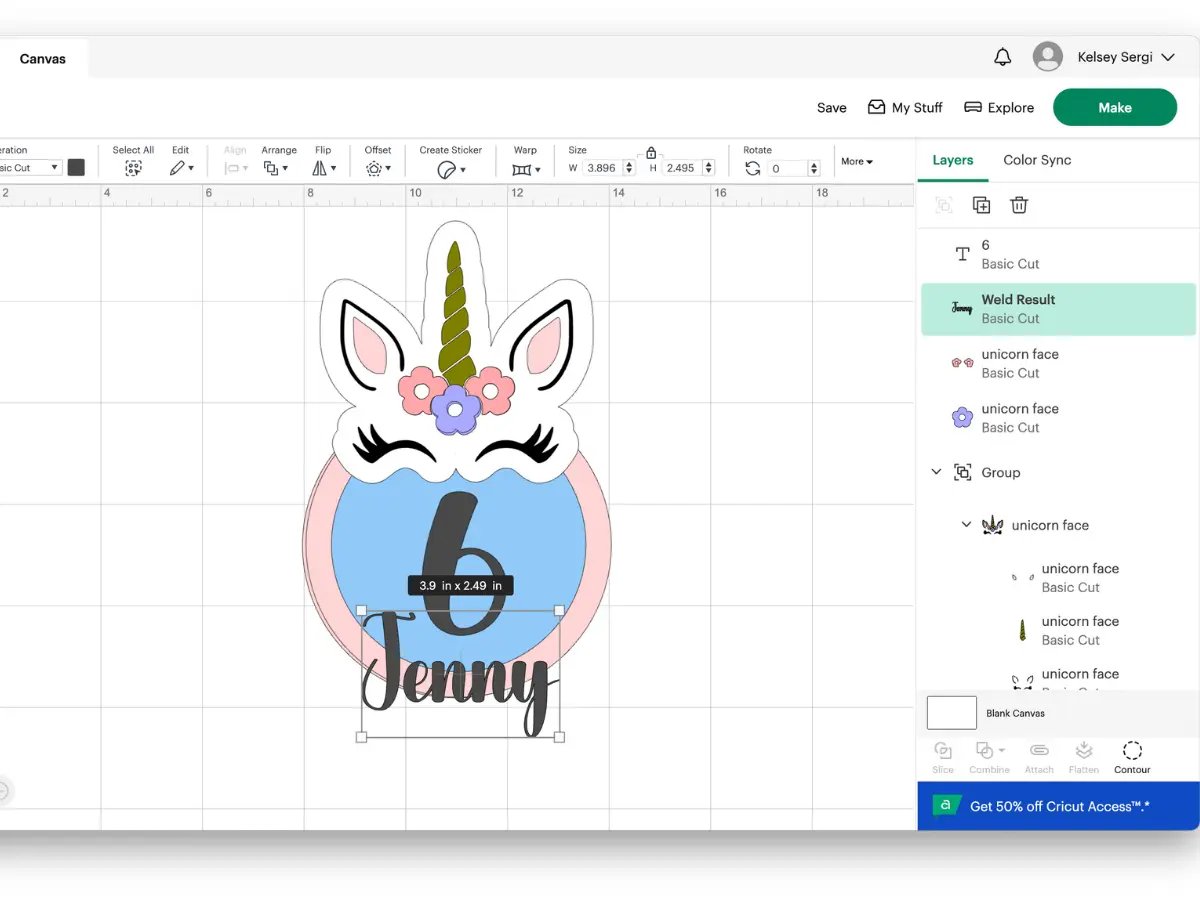The height and width of the screenshot is (900, 1200).
Task: Open the My Stuff envelope icon
Action: coord(876,107)
